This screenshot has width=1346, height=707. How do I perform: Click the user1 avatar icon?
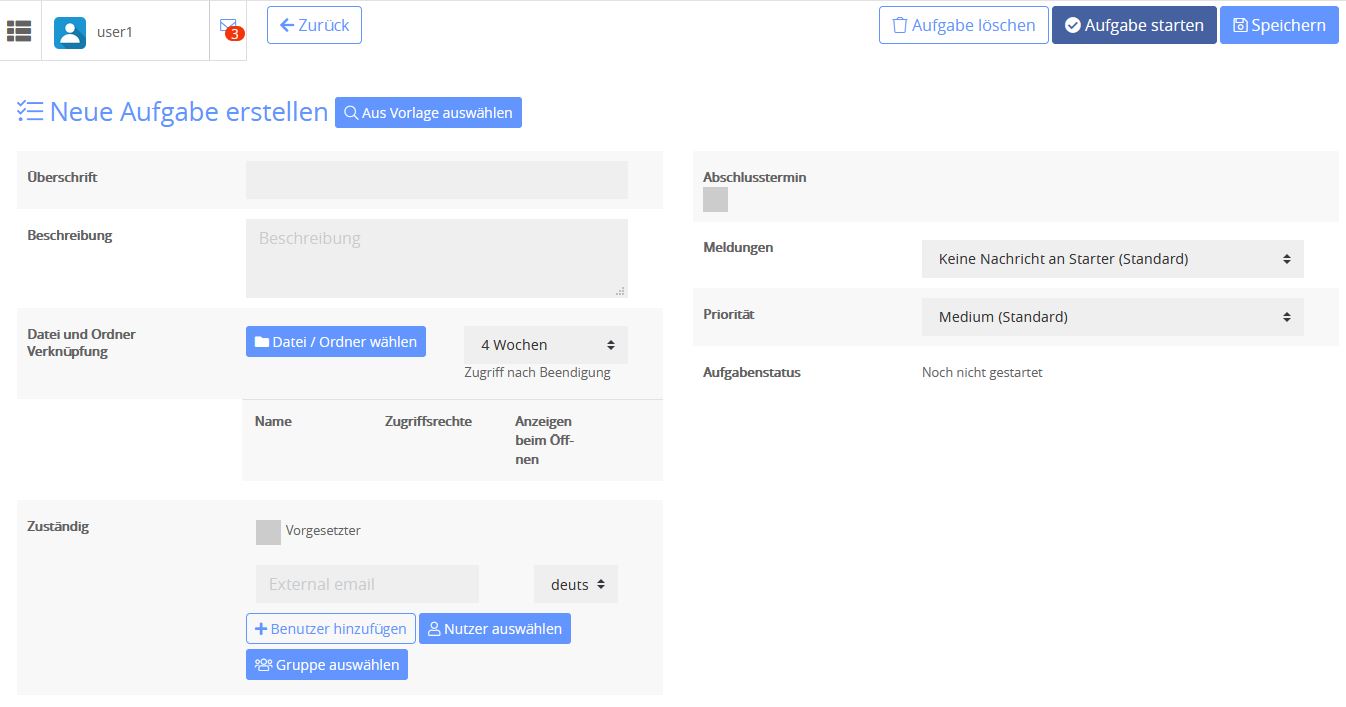tap(68, 30)
